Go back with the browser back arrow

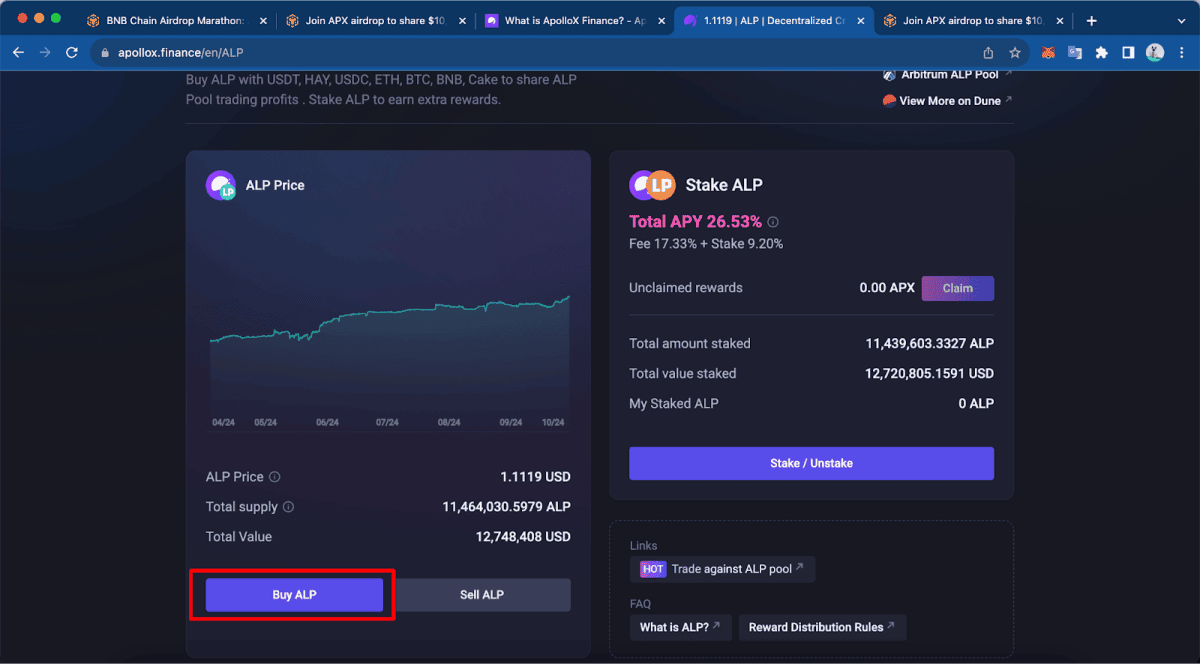coord(18,53)
